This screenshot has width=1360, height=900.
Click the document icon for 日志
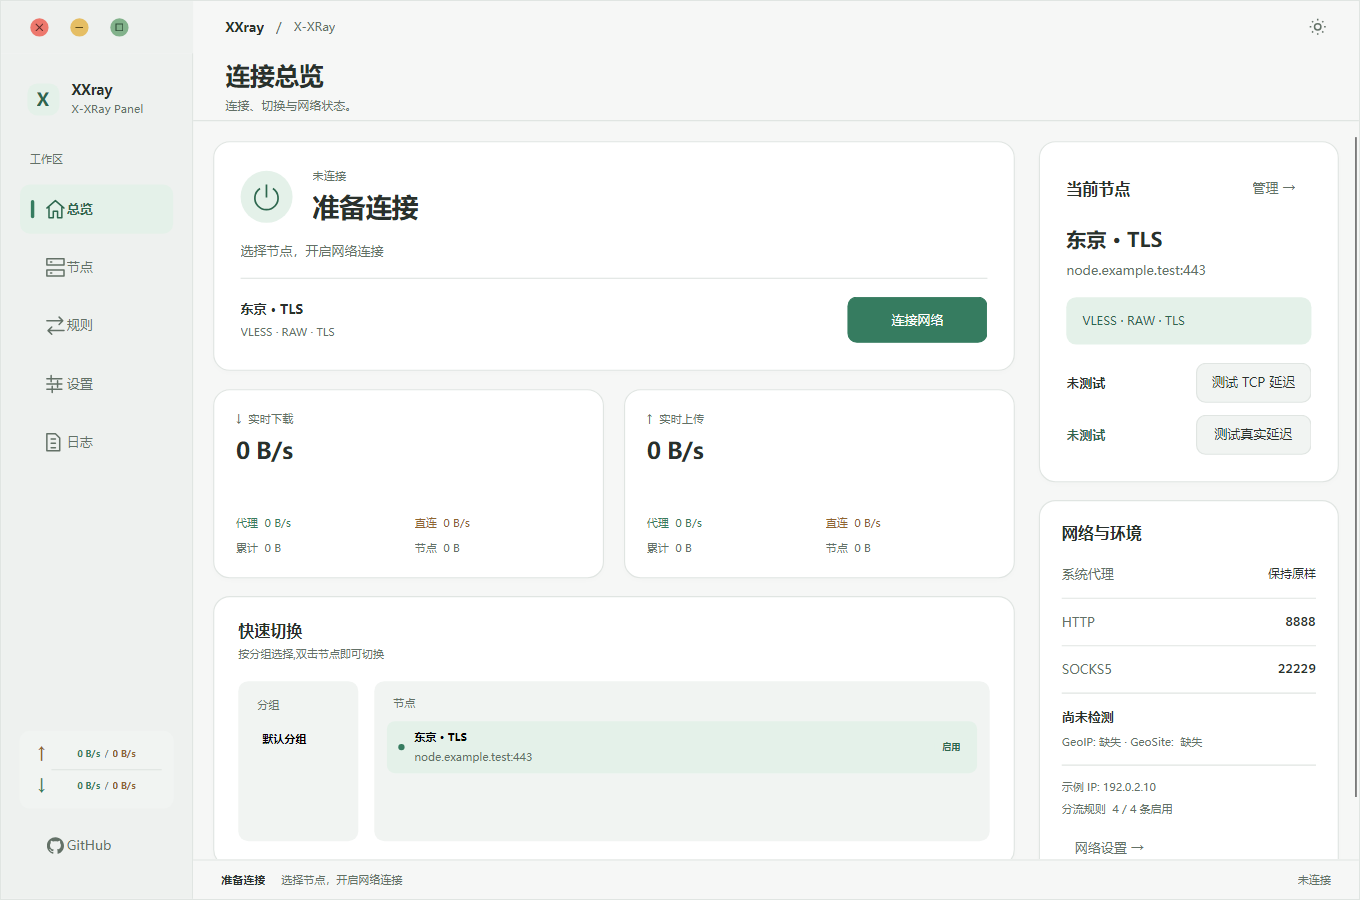(x=54, y=442)
